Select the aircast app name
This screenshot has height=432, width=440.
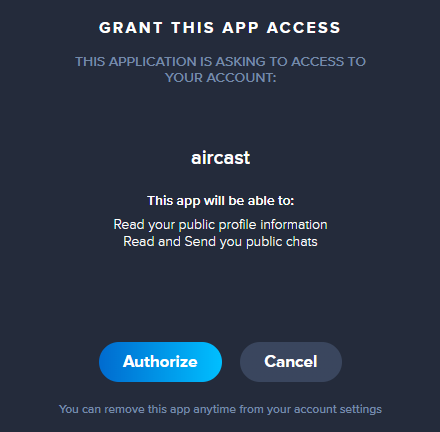(x=220, y=158)
